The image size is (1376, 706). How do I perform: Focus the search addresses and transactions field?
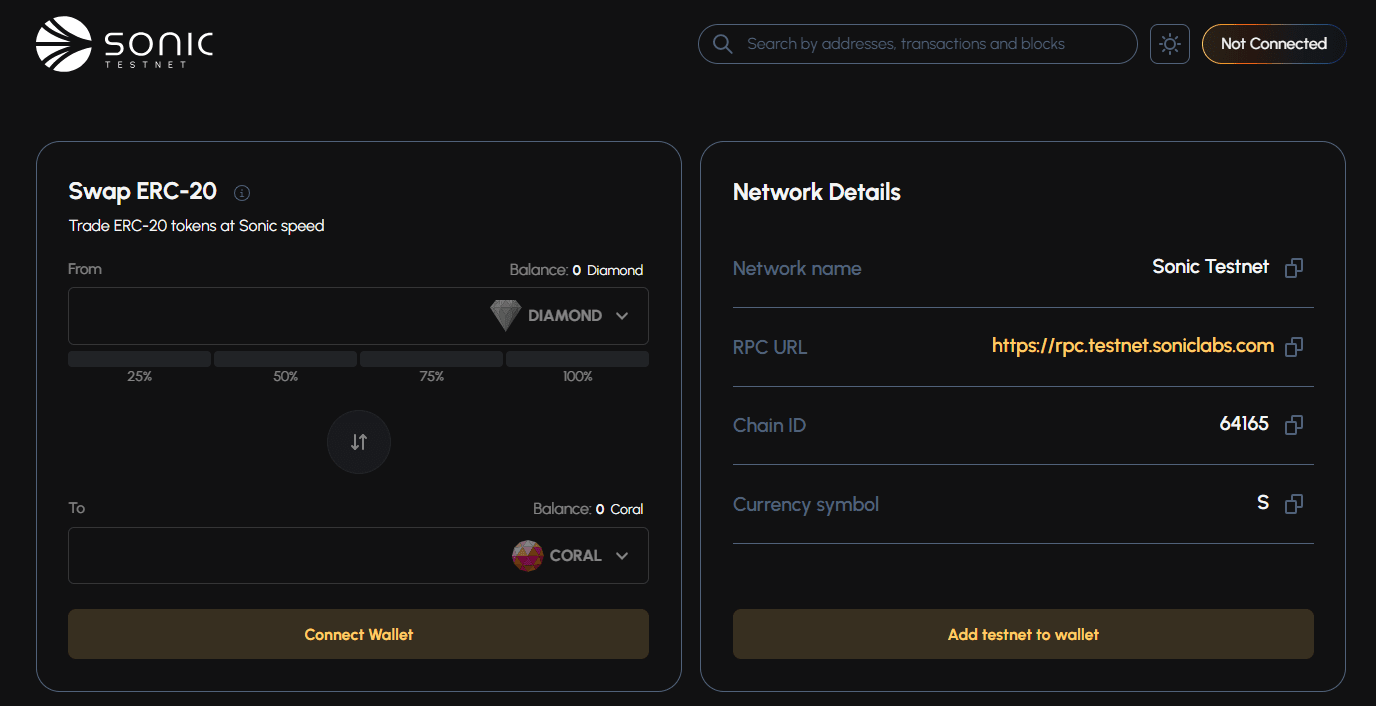pyautogui.click(x=930, y=44)
